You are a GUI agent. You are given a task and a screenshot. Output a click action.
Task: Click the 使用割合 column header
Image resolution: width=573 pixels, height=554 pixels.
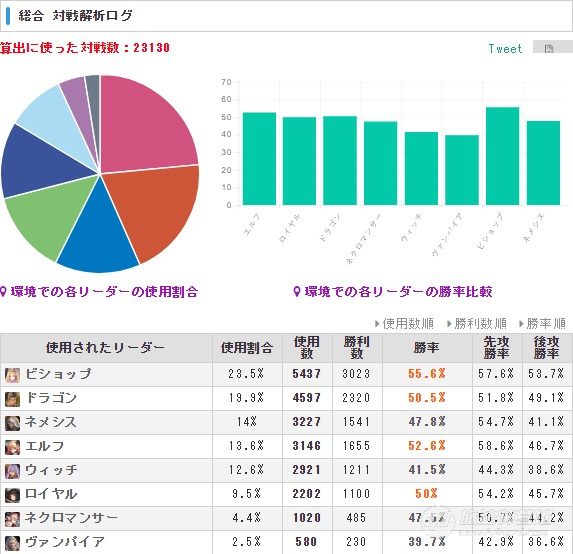click(x=247, y=348)
